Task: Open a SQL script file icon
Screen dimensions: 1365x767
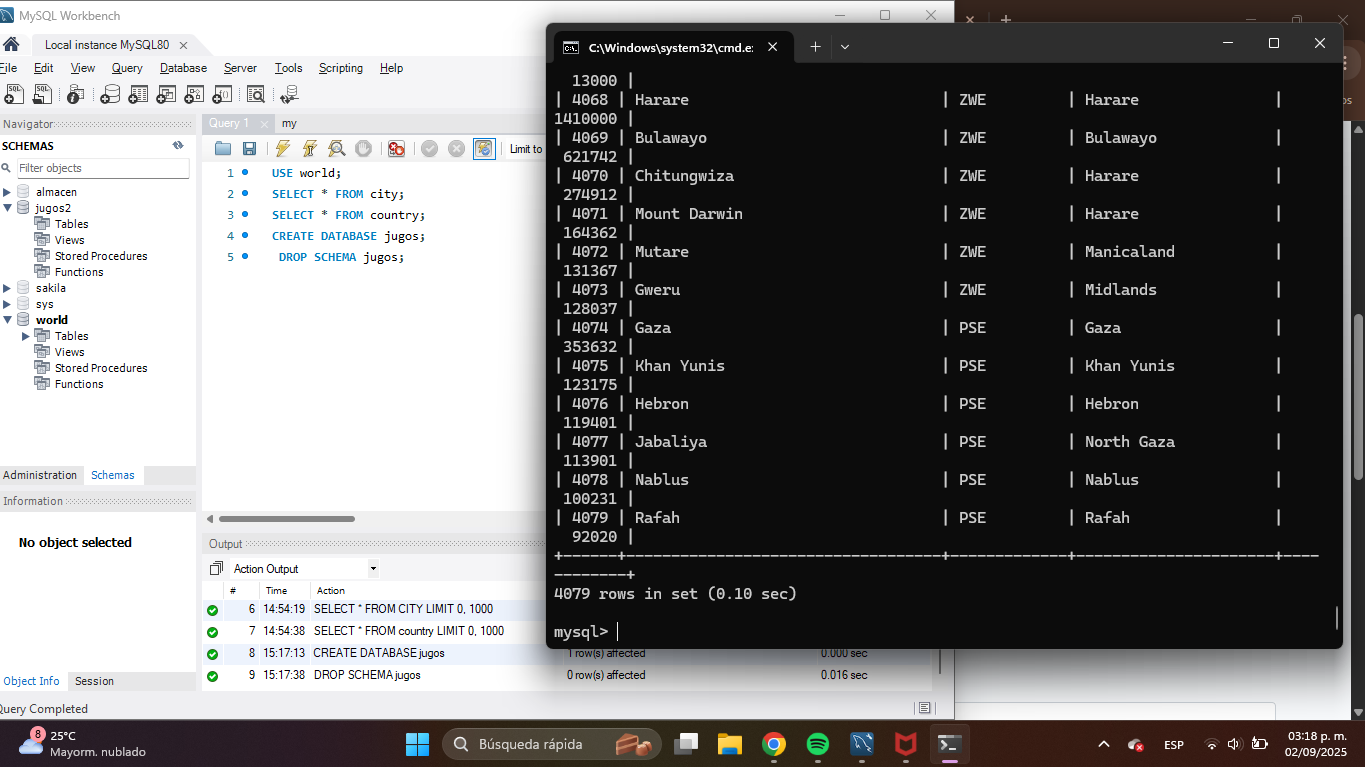Action: [x=42, y=94]
